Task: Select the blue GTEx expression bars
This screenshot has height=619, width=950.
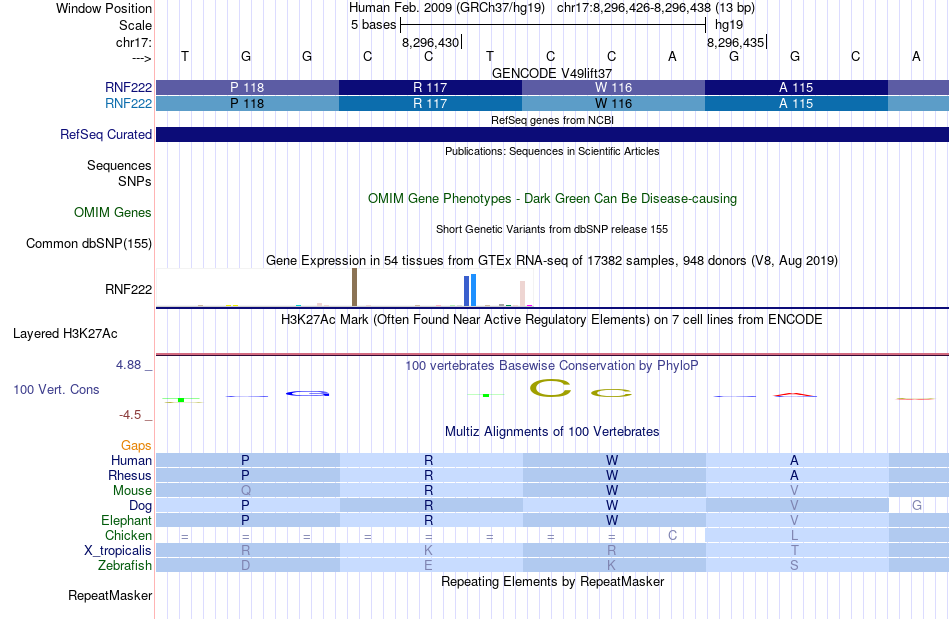Action: click(470, 291)
